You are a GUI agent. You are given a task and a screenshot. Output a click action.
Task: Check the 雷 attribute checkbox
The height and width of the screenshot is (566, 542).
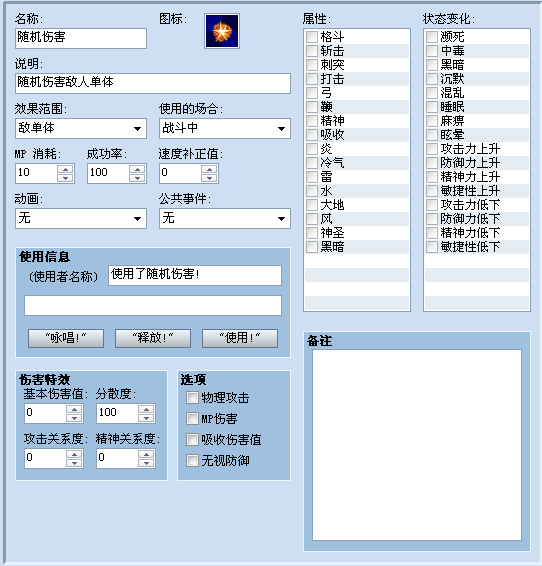[x=312, y=177]
